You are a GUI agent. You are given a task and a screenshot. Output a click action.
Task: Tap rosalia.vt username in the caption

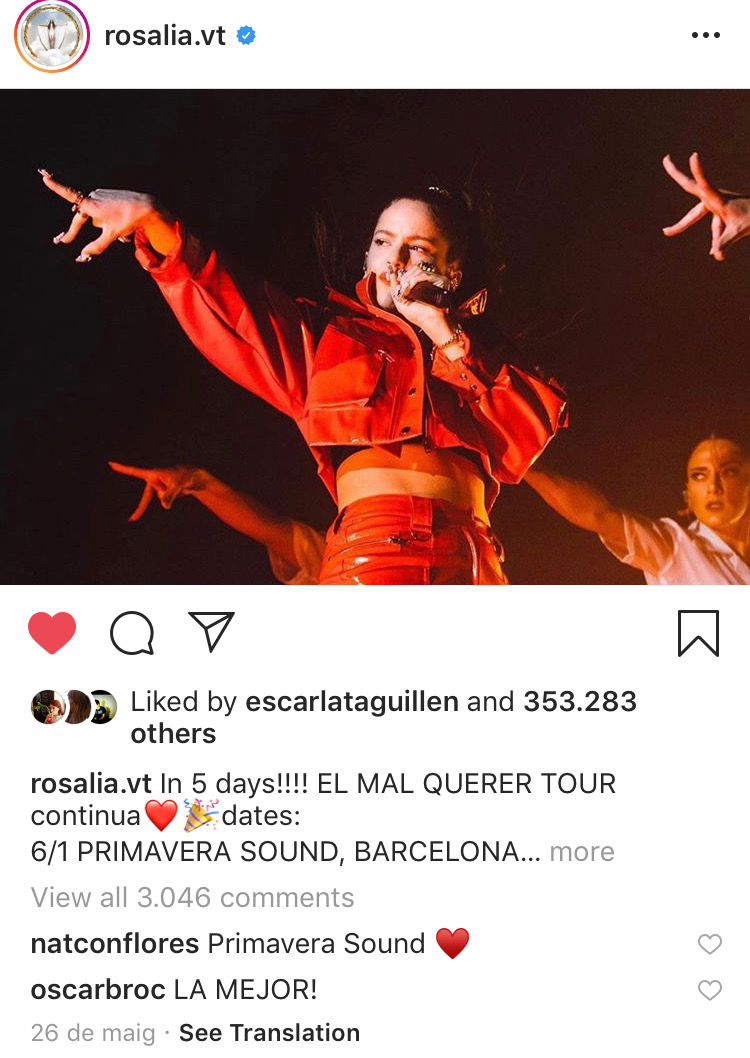(91, 784)
